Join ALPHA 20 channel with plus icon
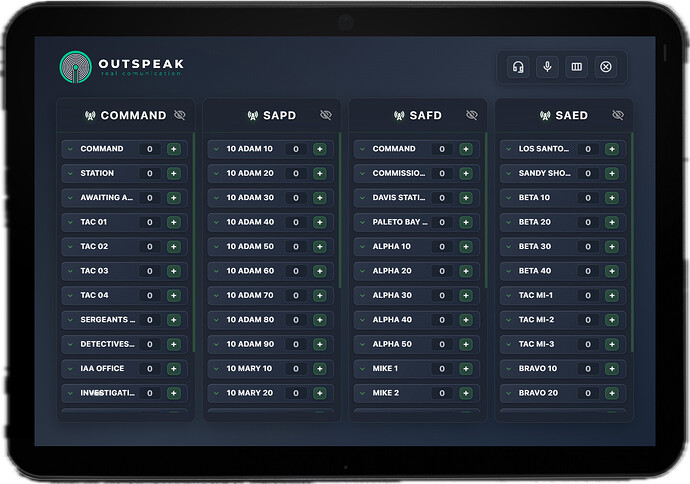690x484 pixels. 466,271
